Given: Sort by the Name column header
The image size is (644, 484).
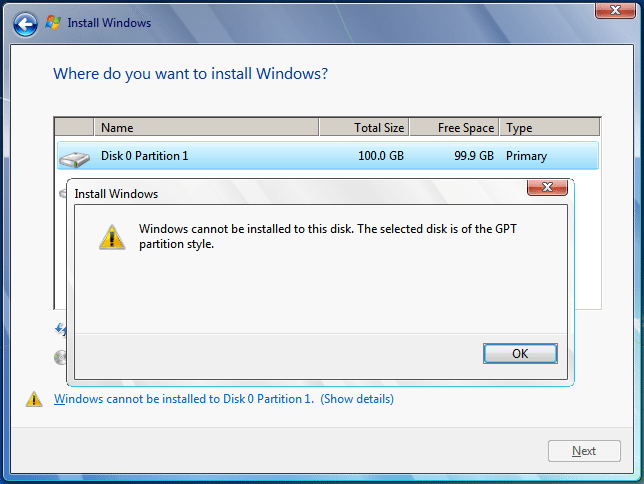Looking at the screenshot, I should pos(207,127).
